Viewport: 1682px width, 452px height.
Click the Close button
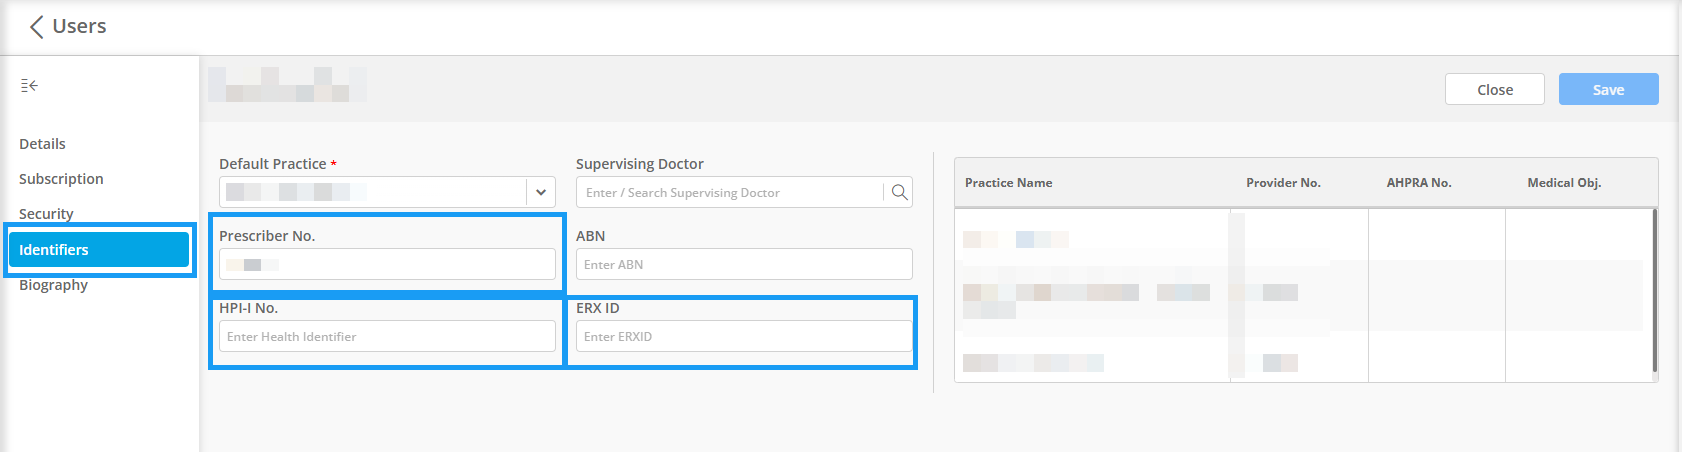1495,89
